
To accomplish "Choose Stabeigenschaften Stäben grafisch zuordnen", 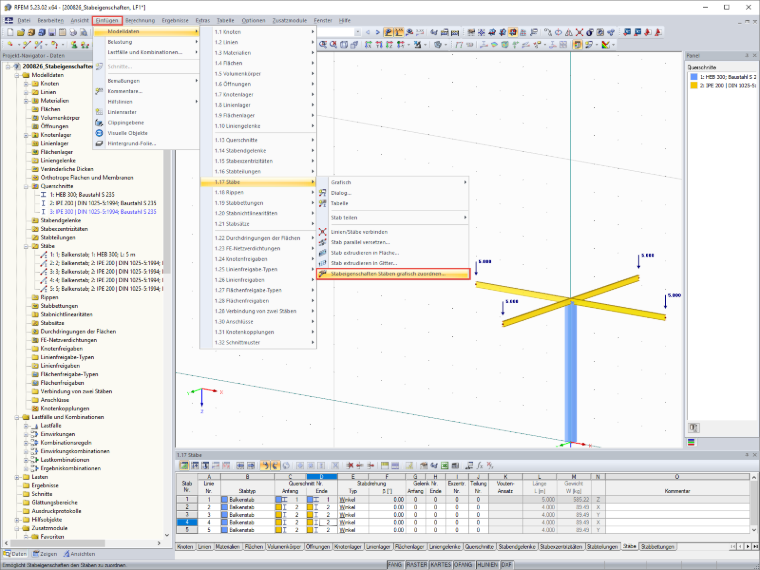I will [393, 274].
